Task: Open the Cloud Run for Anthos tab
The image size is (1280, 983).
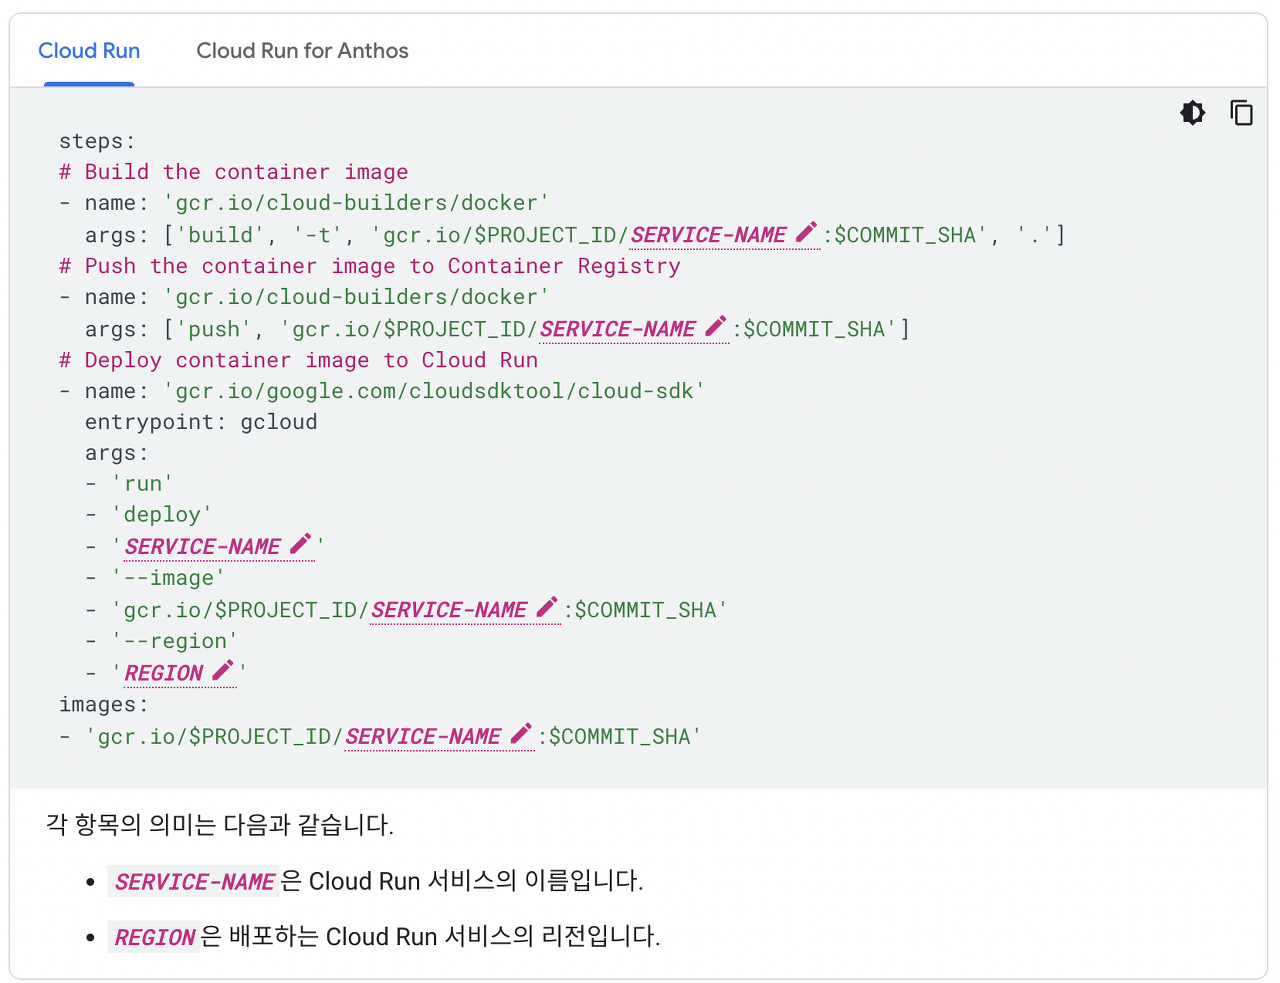Action: pyautogui.click(x=302, y=51)
